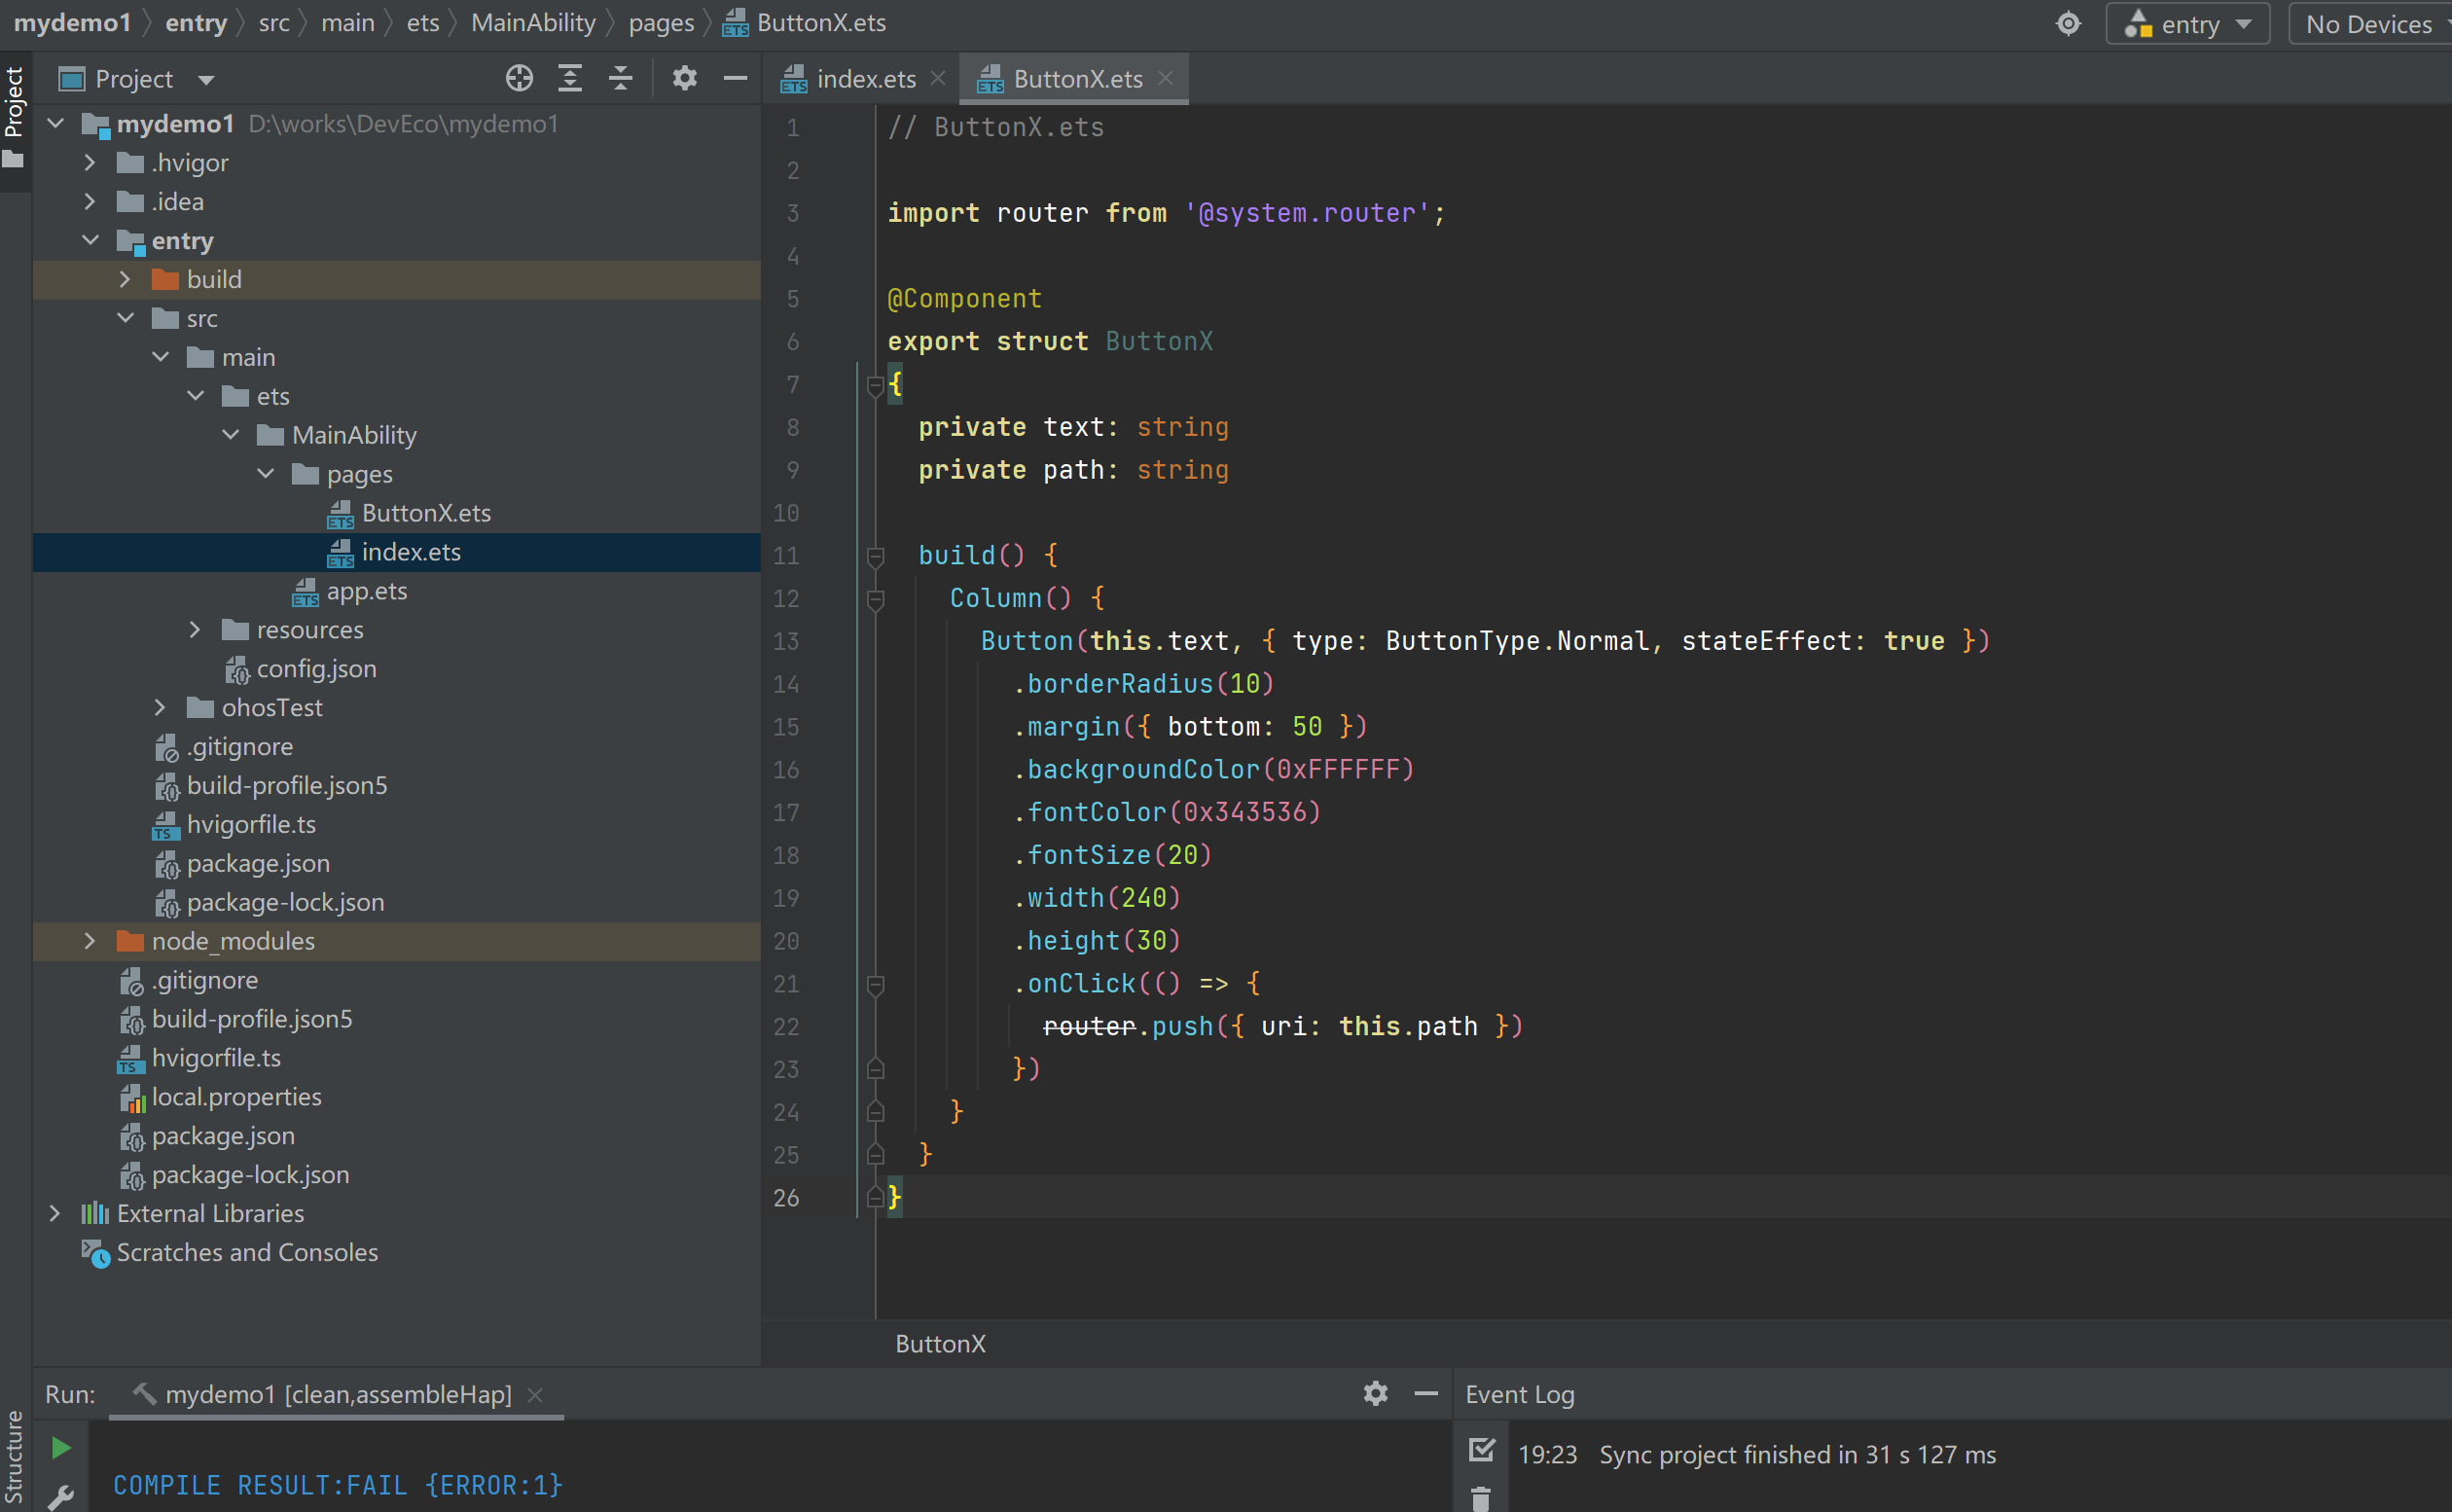The height and width of the screenshot is (1512, 2452).
Task: Click the locate target icon in the Project toolbar
Action: (x=519, y=78)
